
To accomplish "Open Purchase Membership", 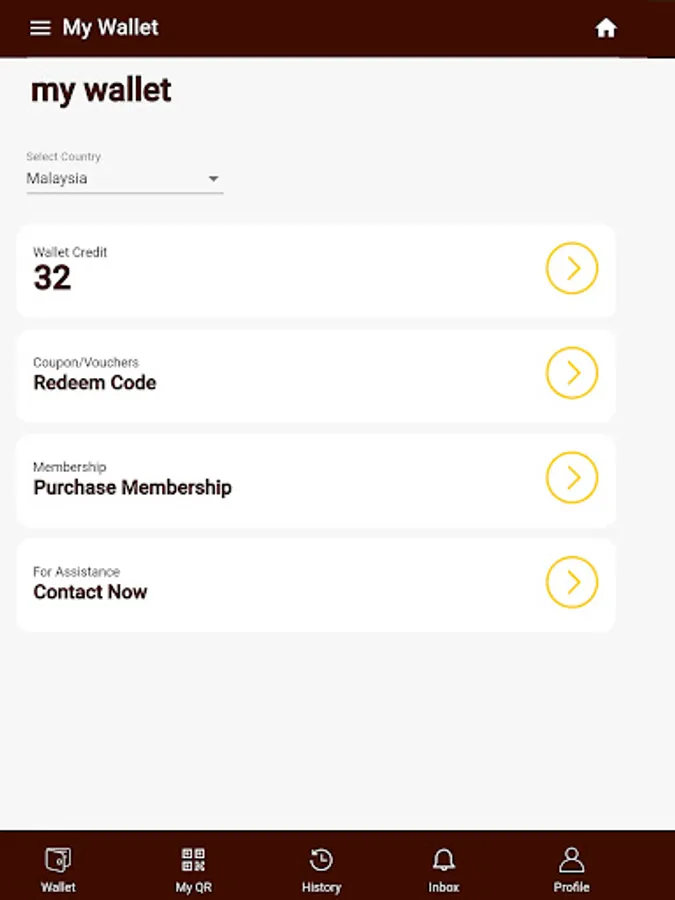I will pos(131,487).
